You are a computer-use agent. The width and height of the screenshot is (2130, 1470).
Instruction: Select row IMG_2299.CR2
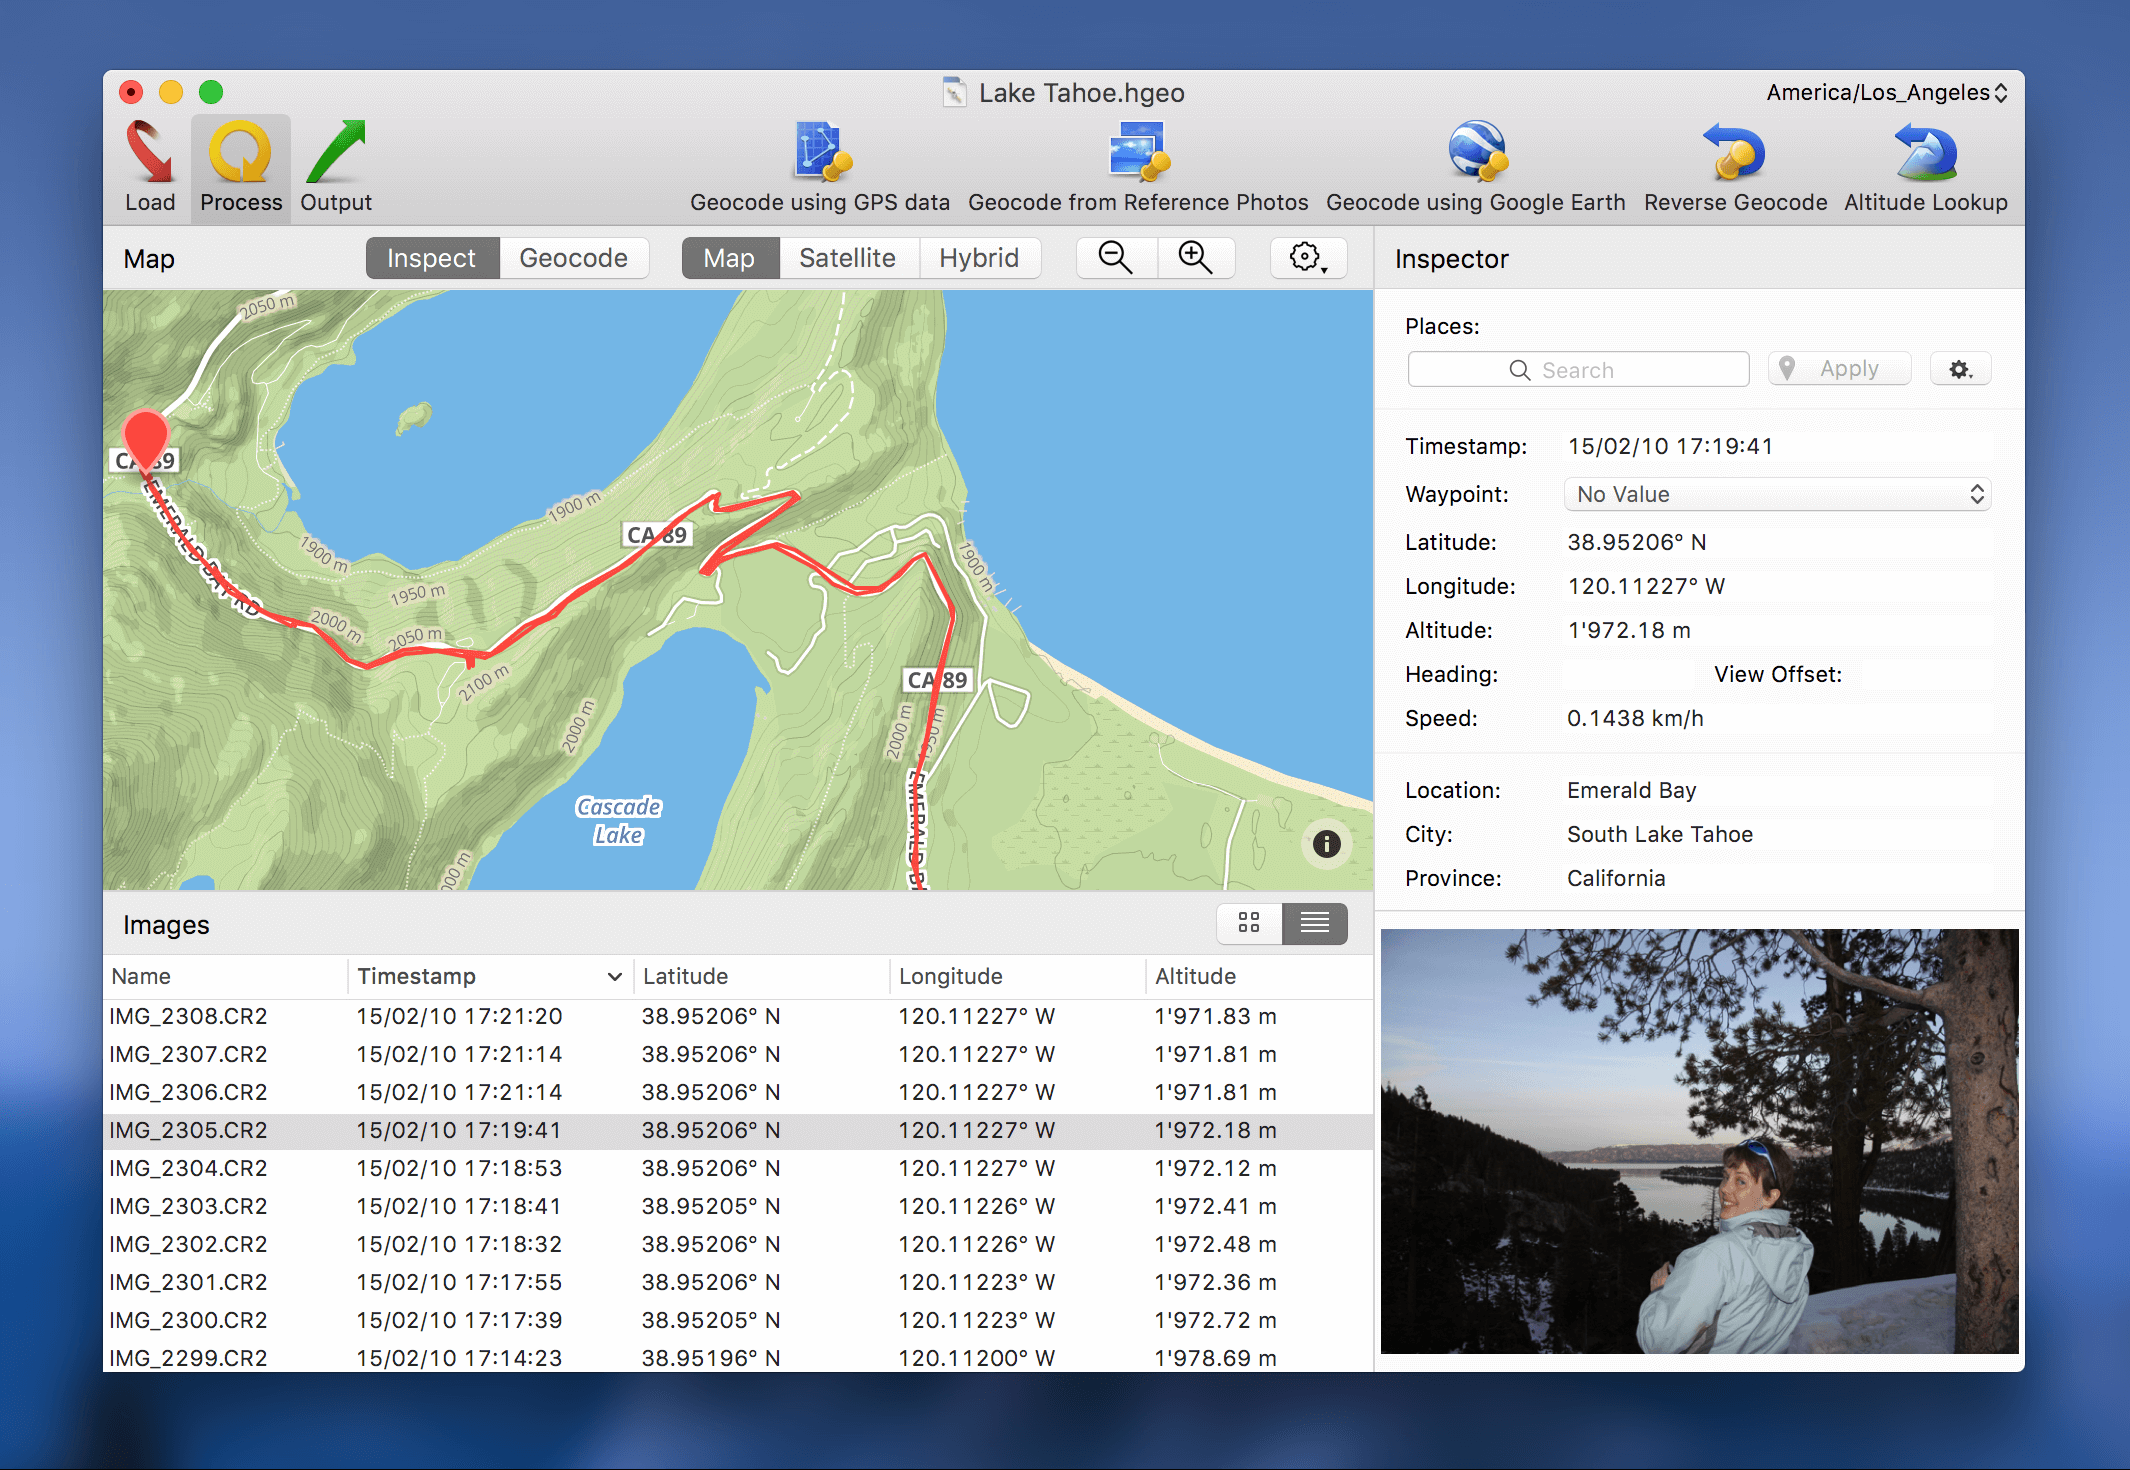738,1358
